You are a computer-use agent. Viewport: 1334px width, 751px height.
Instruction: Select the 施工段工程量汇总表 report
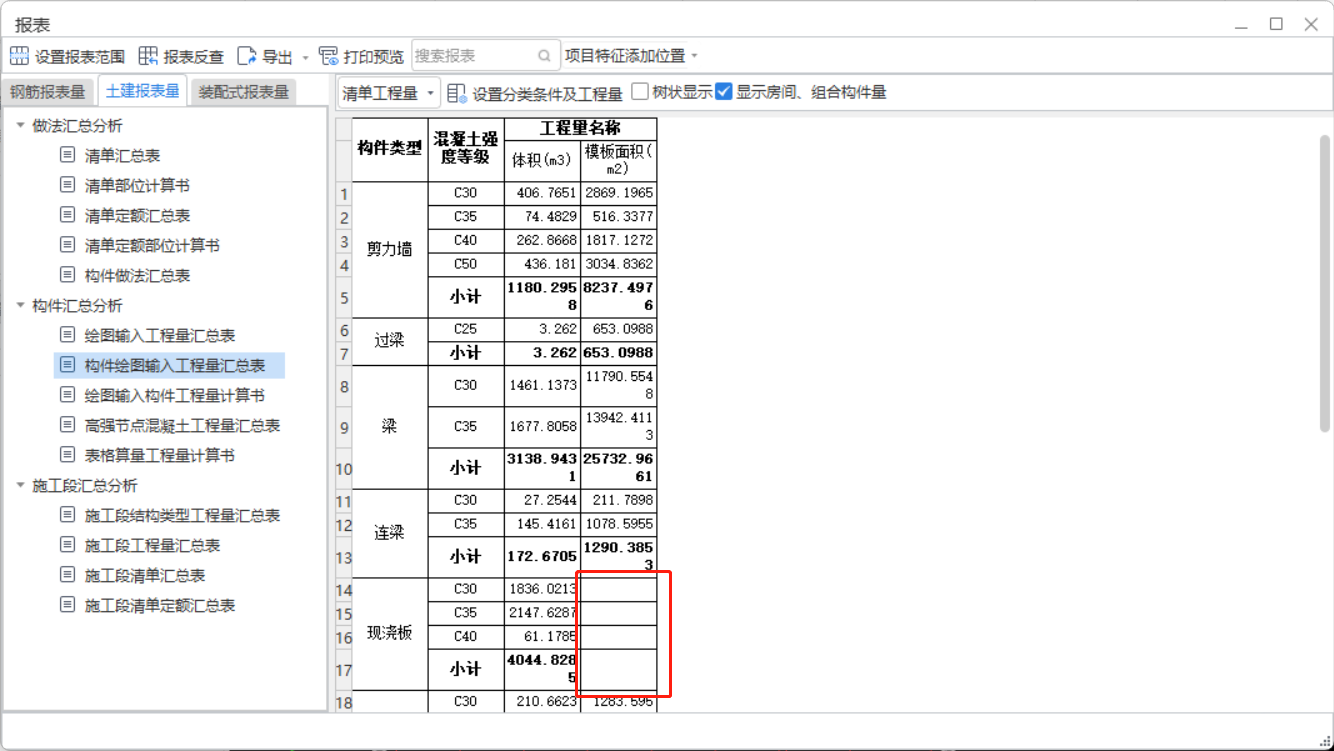[x=152, y=545]
